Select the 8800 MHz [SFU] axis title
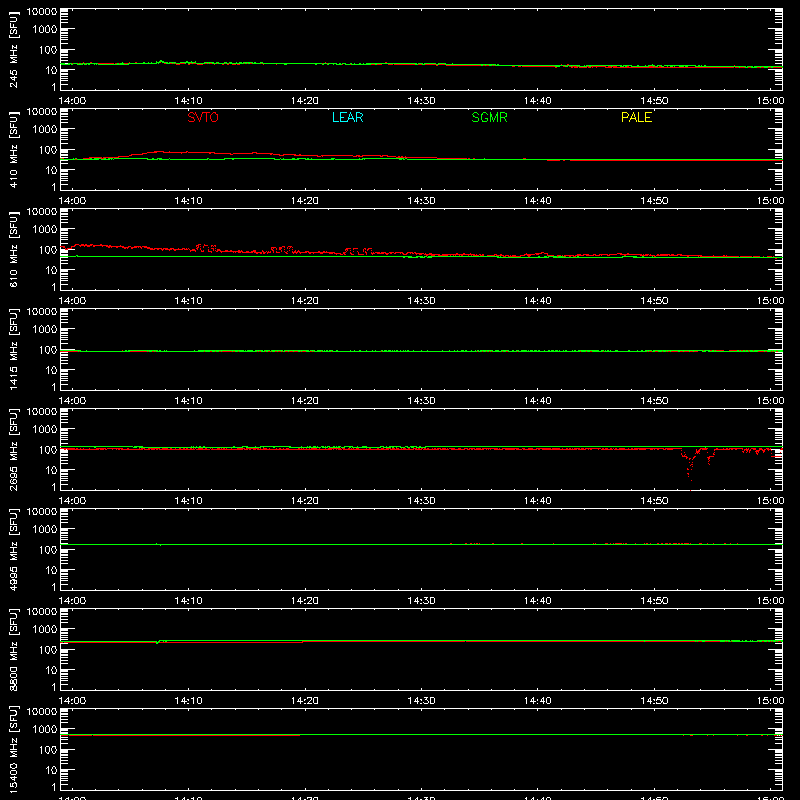Screen dimensions: 800x800 13,649
